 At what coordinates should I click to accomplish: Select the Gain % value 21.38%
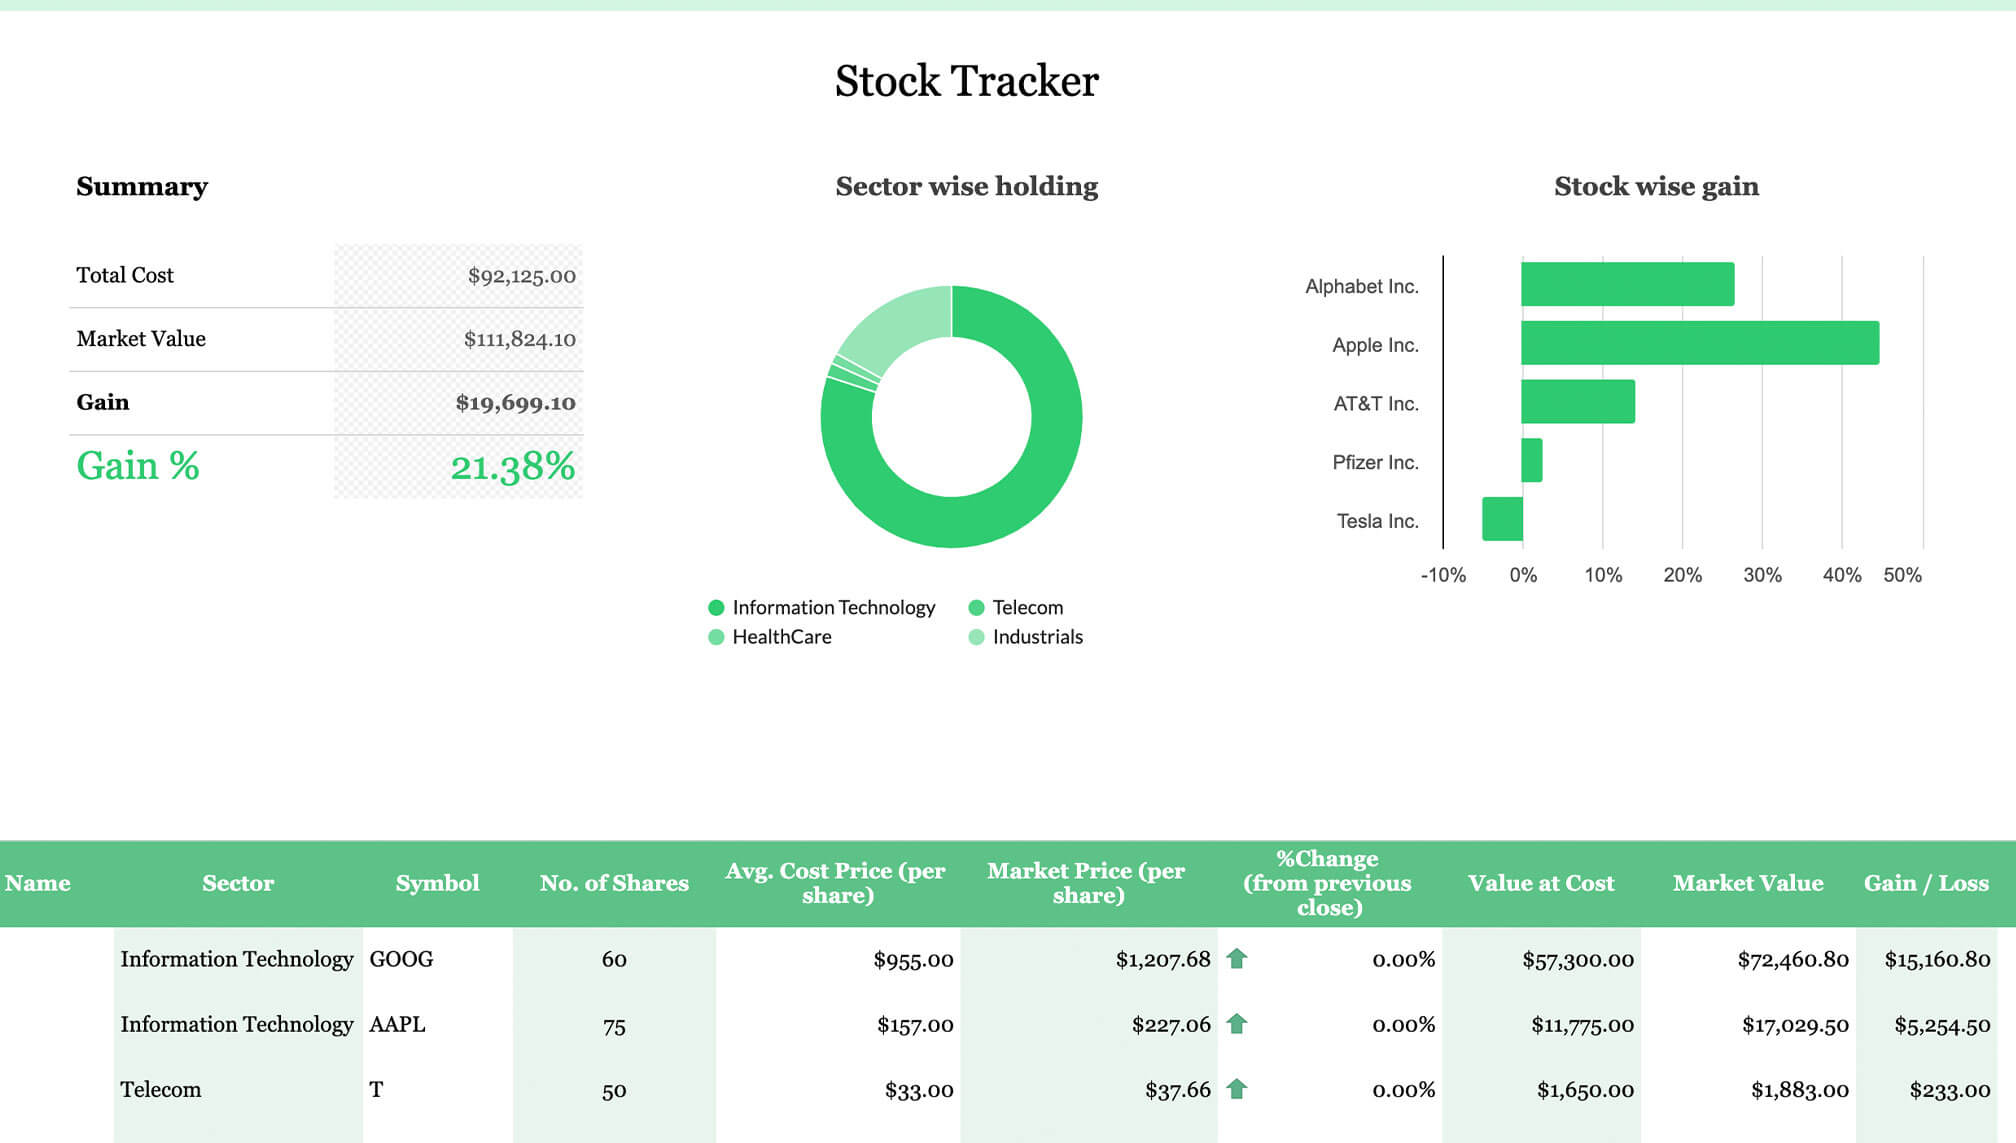click(x=512, y=466)
